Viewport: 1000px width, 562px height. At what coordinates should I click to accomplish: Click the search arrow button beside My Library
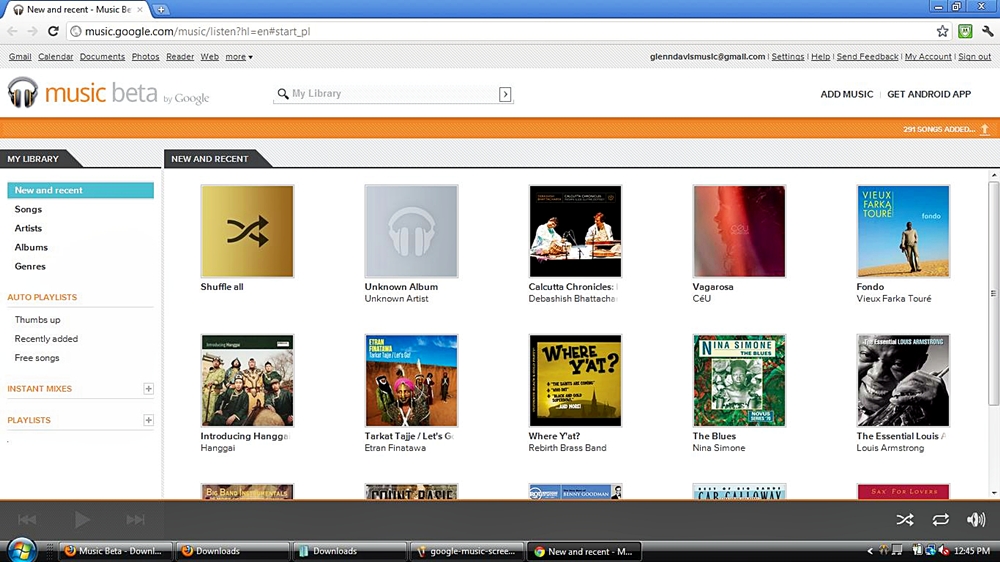coord(505,94)
